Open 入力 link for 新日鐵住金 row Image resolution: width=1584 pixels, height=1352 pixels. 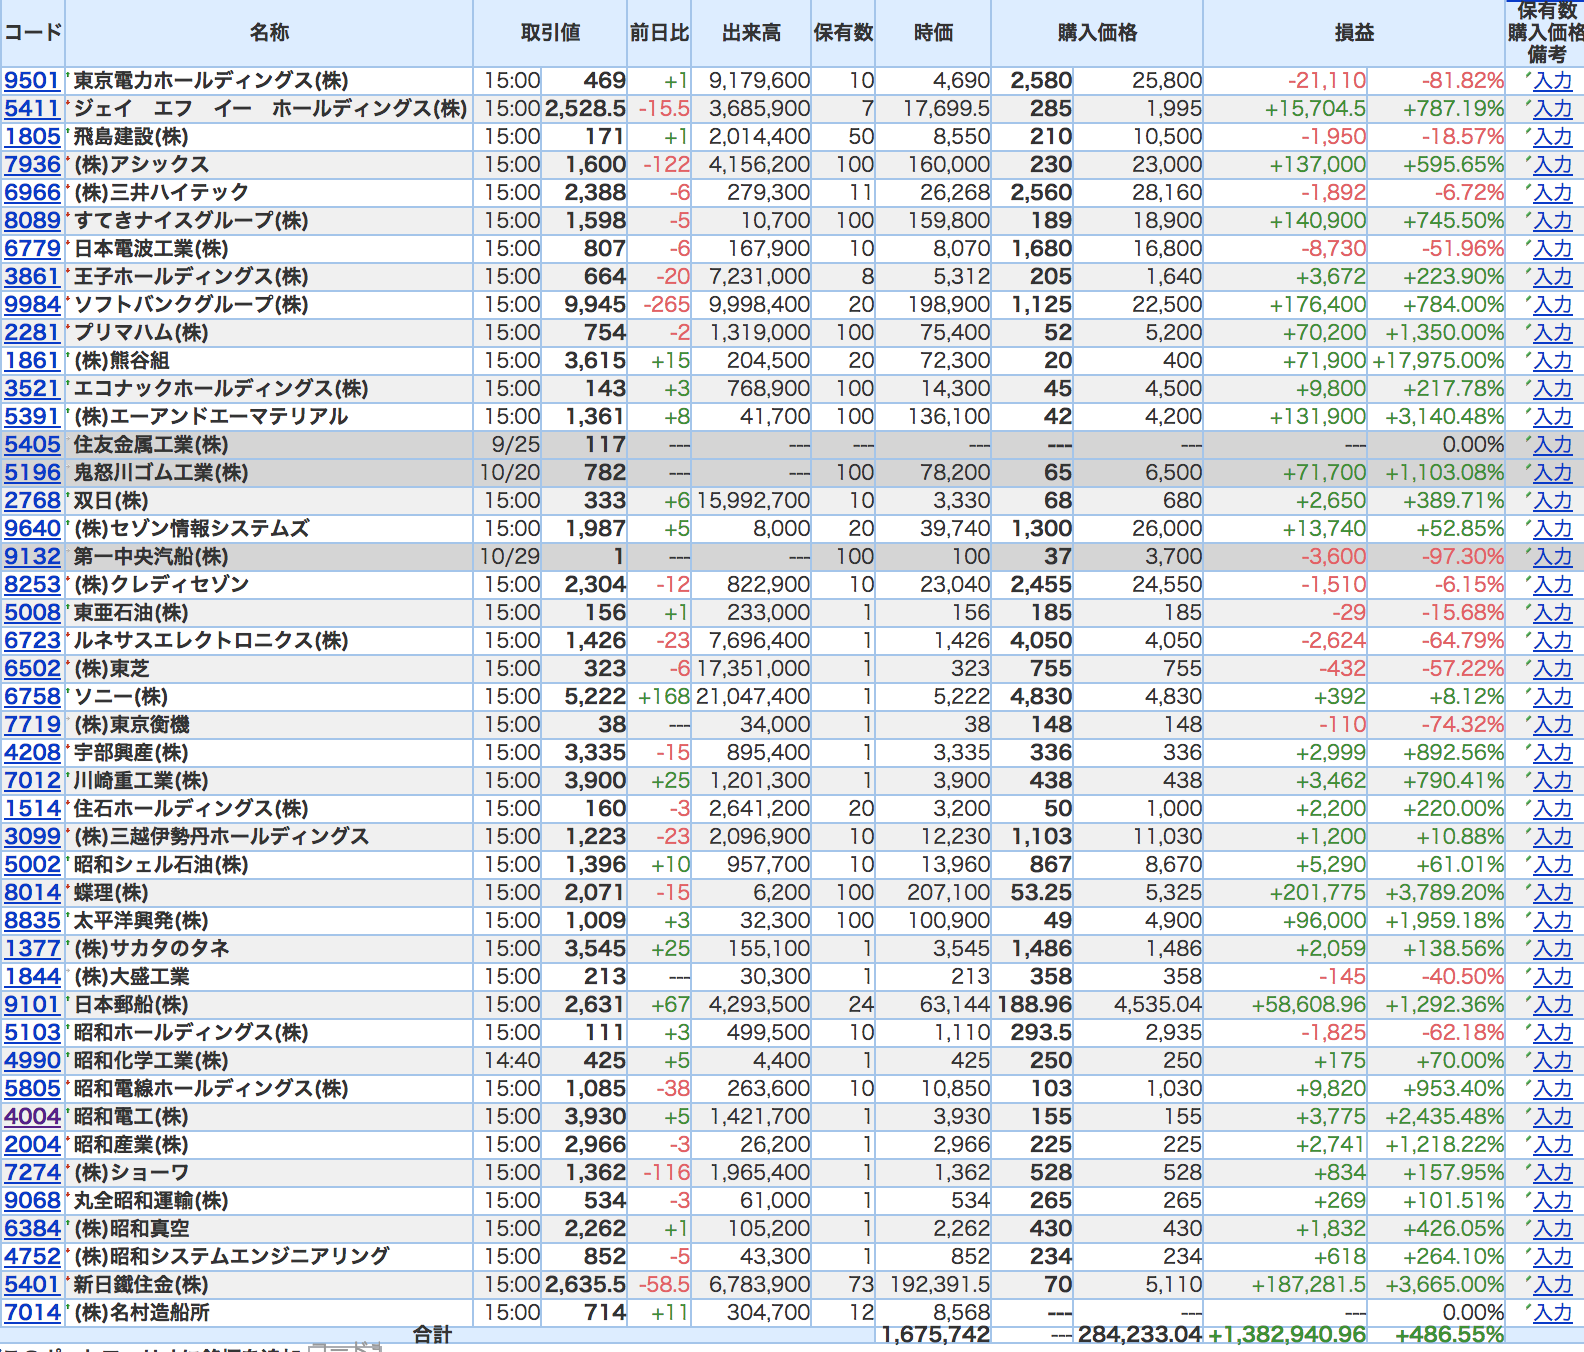[1553, 1285]
